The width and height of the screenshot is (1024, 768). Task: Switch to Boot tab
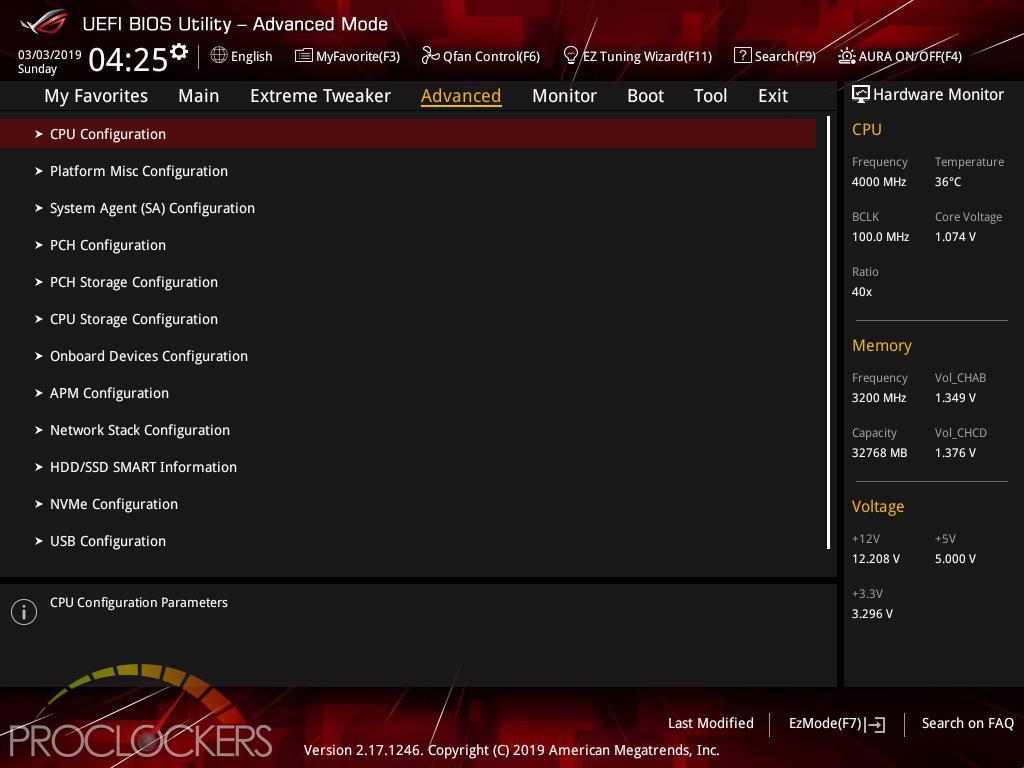pos(645,96)
